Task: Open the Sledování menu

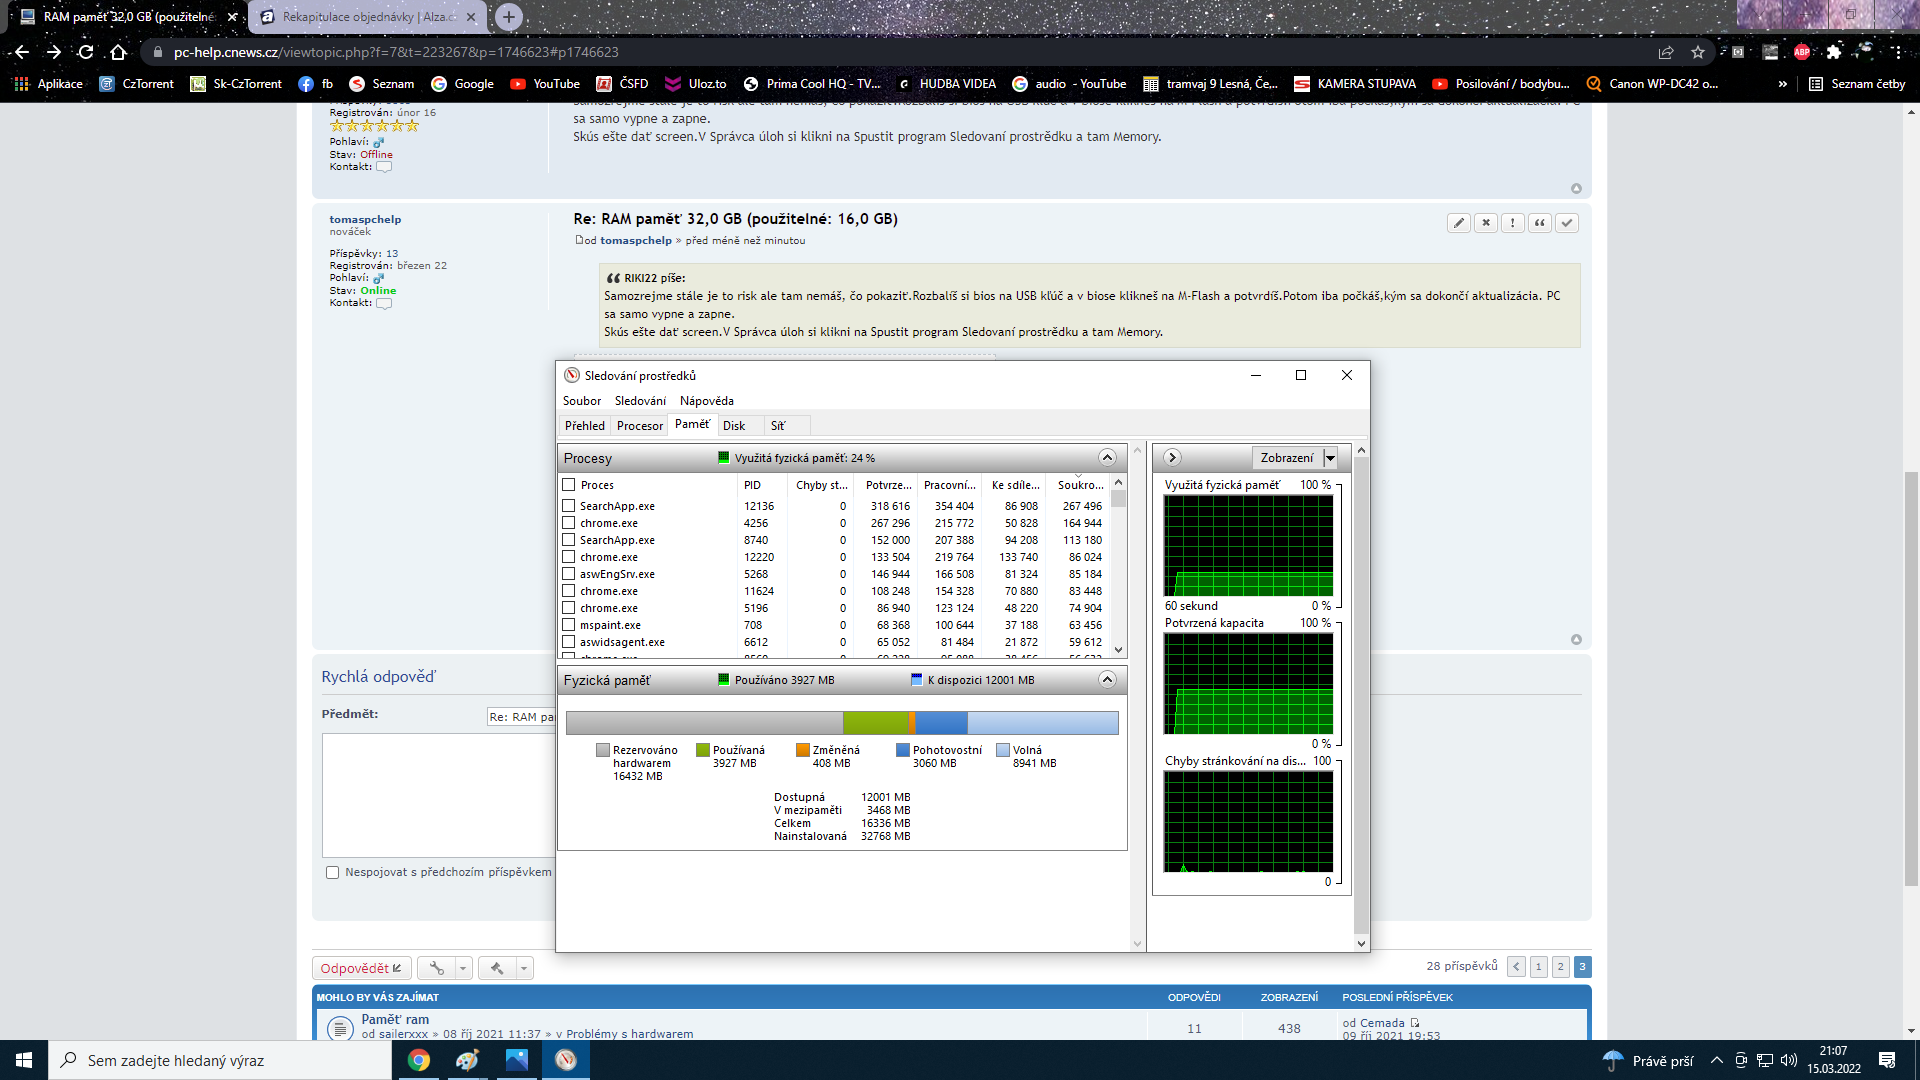Action: click(640, 401)
